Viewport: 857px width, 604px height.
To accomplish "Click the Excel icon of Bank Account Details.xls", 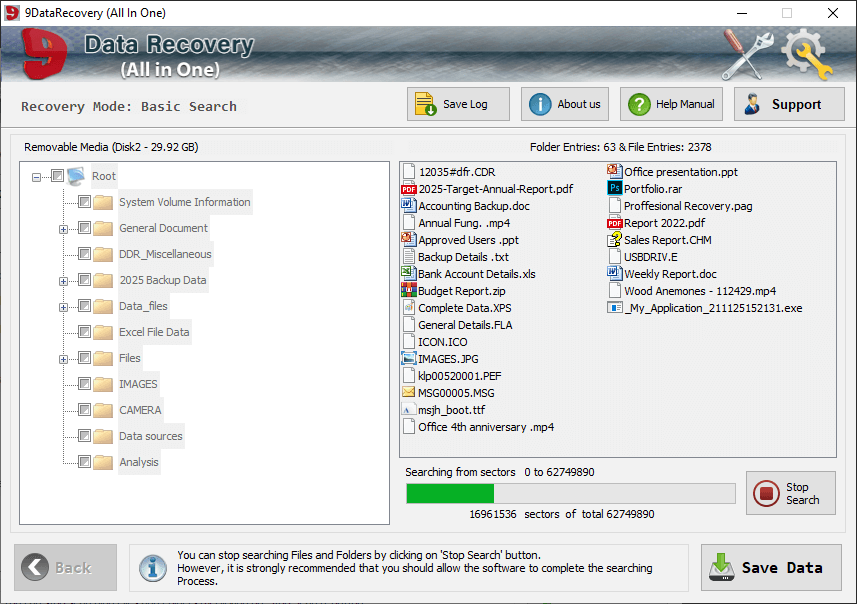I will tap(408, 273).
